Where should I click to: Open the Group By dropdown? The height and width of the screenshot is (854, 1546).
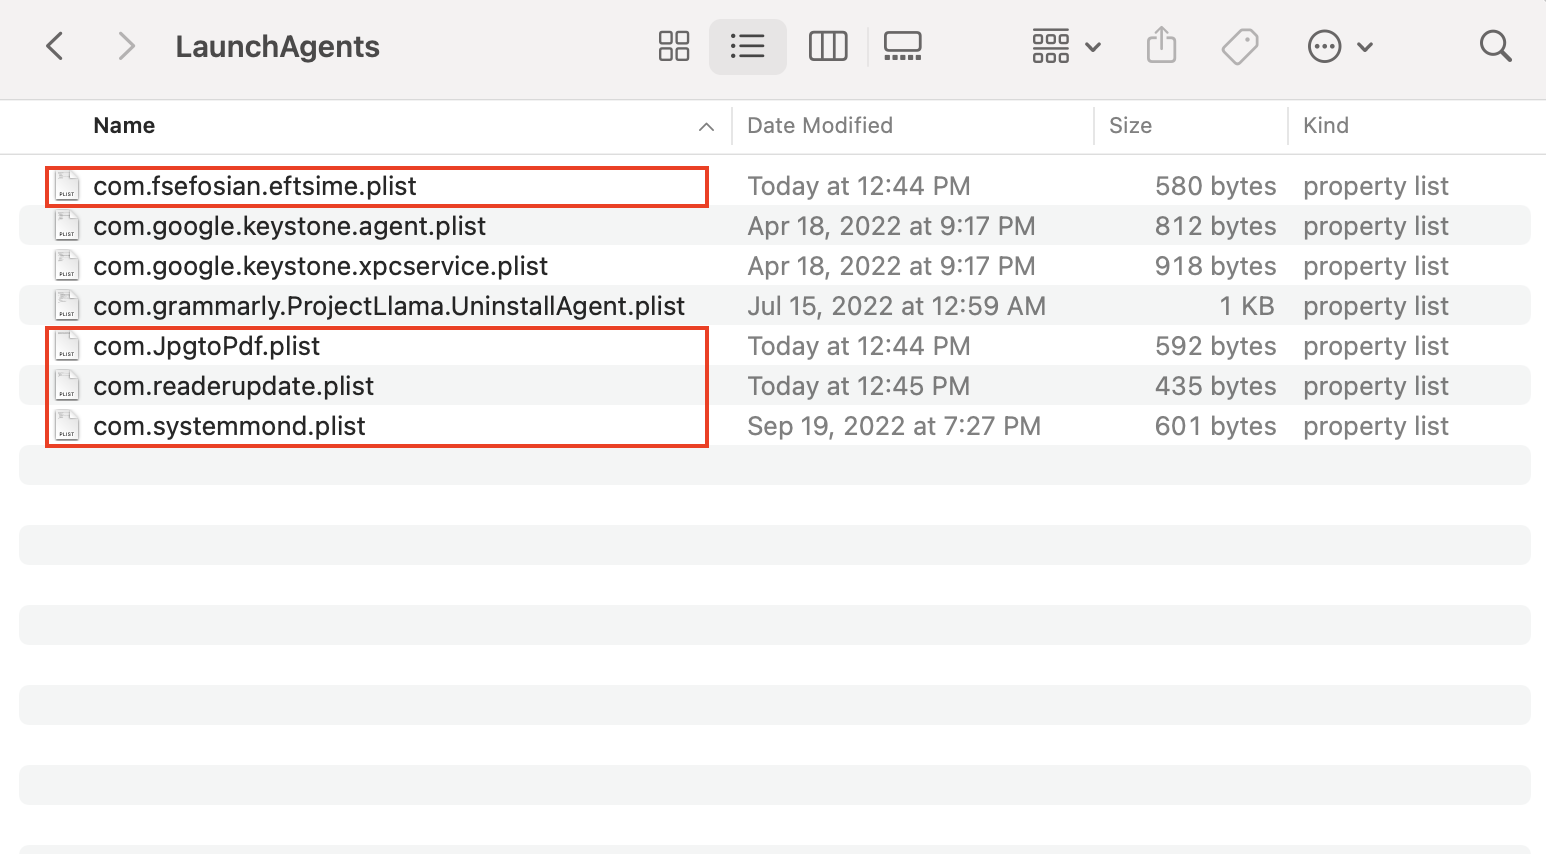[1065, 46]
